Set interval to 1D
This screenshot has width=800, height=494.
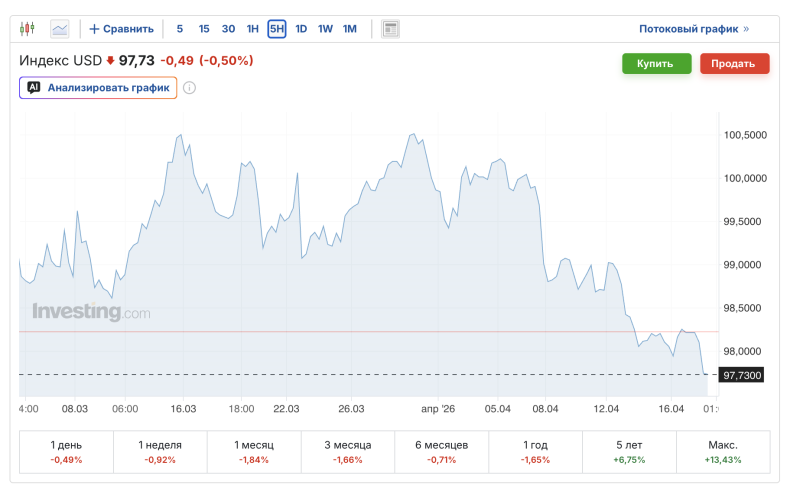(x=301, y=29)
